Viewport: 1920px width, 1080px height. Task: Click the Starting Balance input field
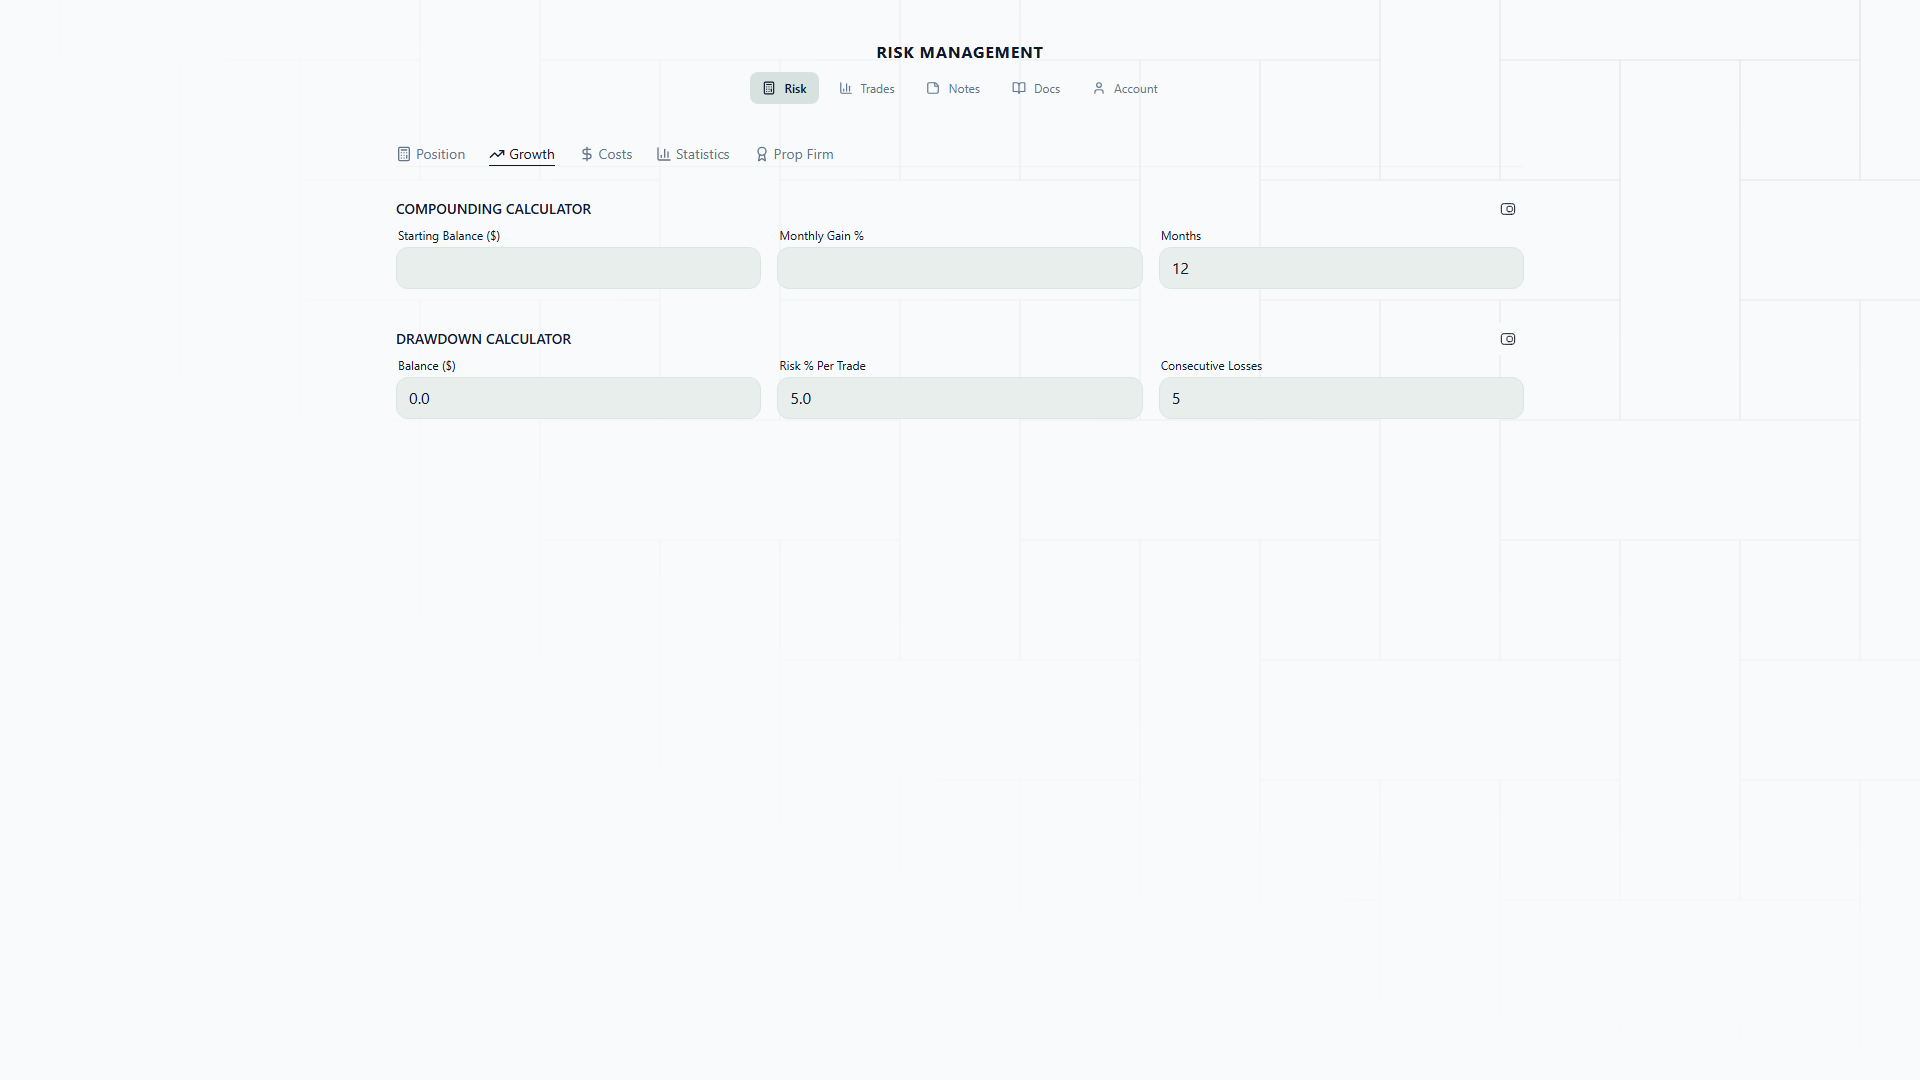[x=578, y=269]
